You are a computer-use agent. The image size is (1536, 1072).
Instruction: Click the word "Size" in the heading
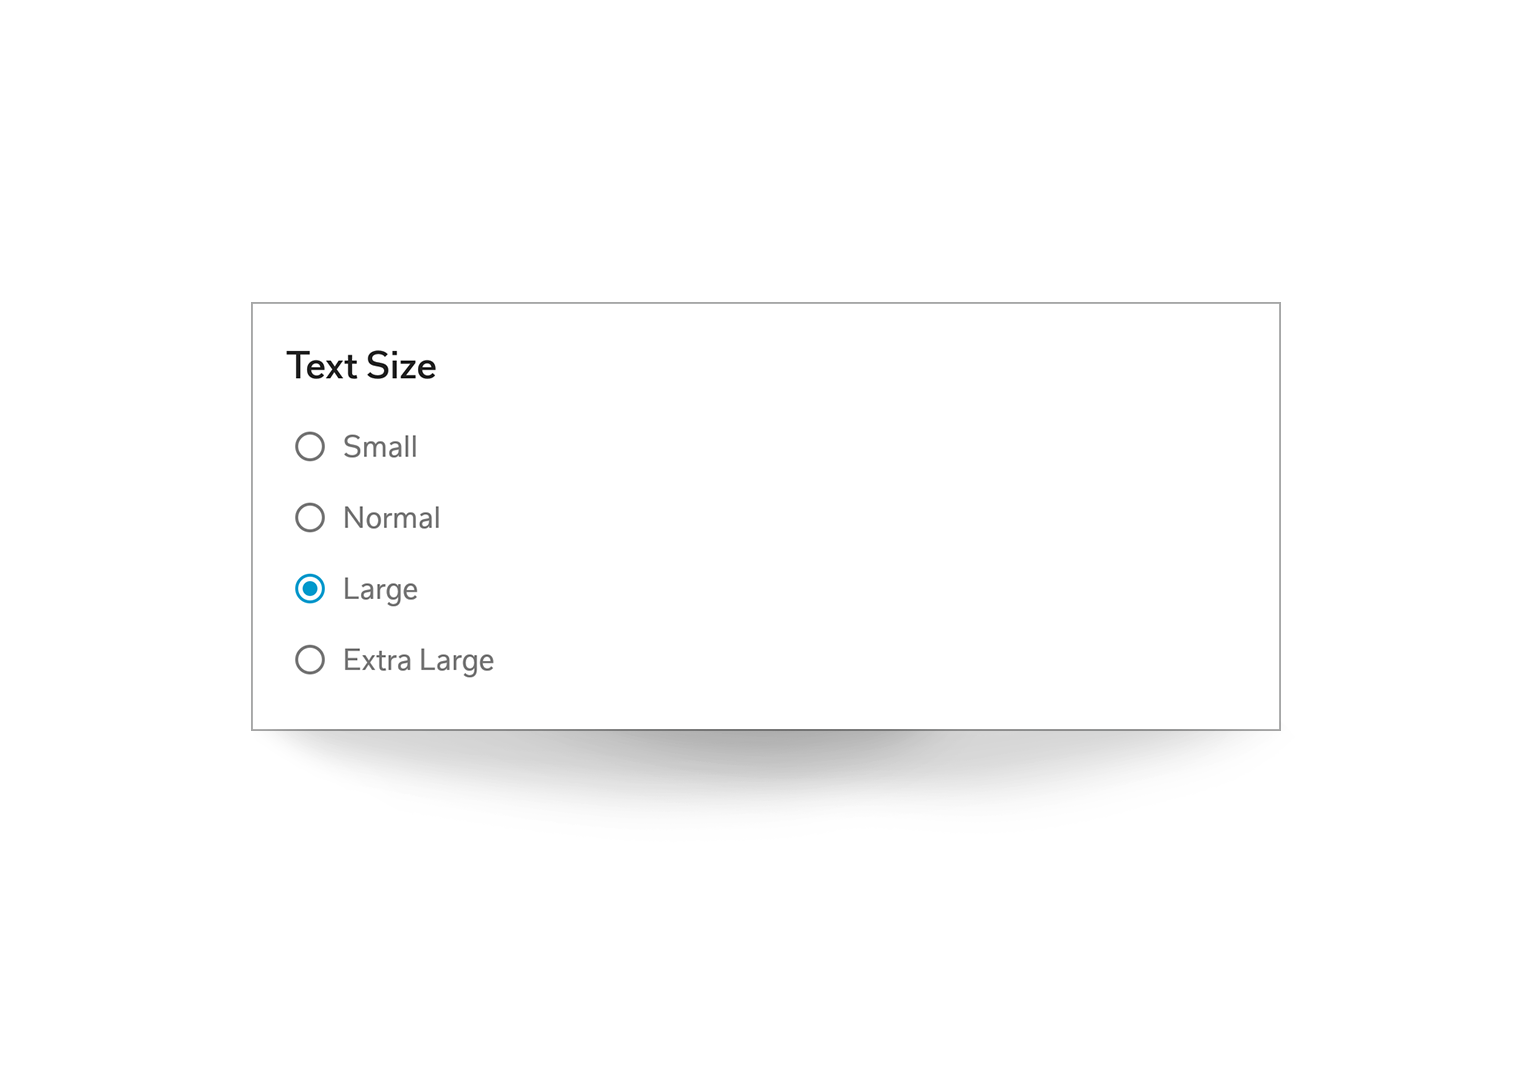coord(401,366)
